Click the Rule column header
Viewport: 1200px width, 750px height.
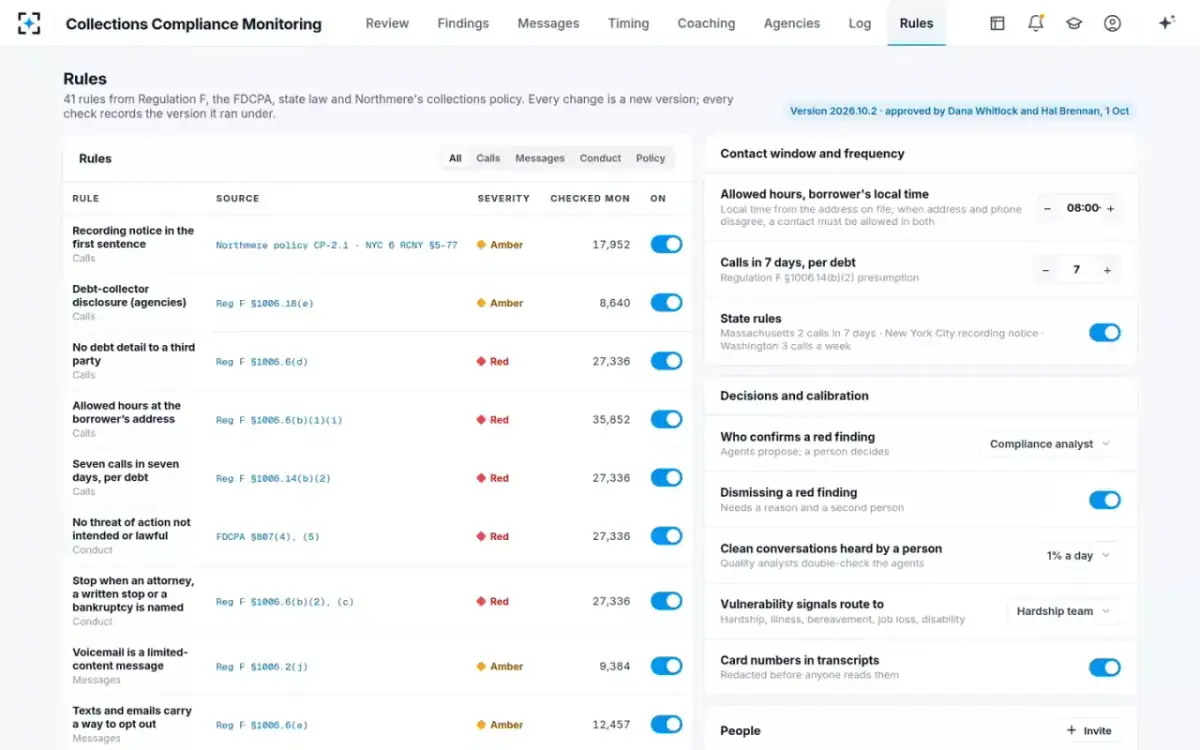[x=85, y=198]
